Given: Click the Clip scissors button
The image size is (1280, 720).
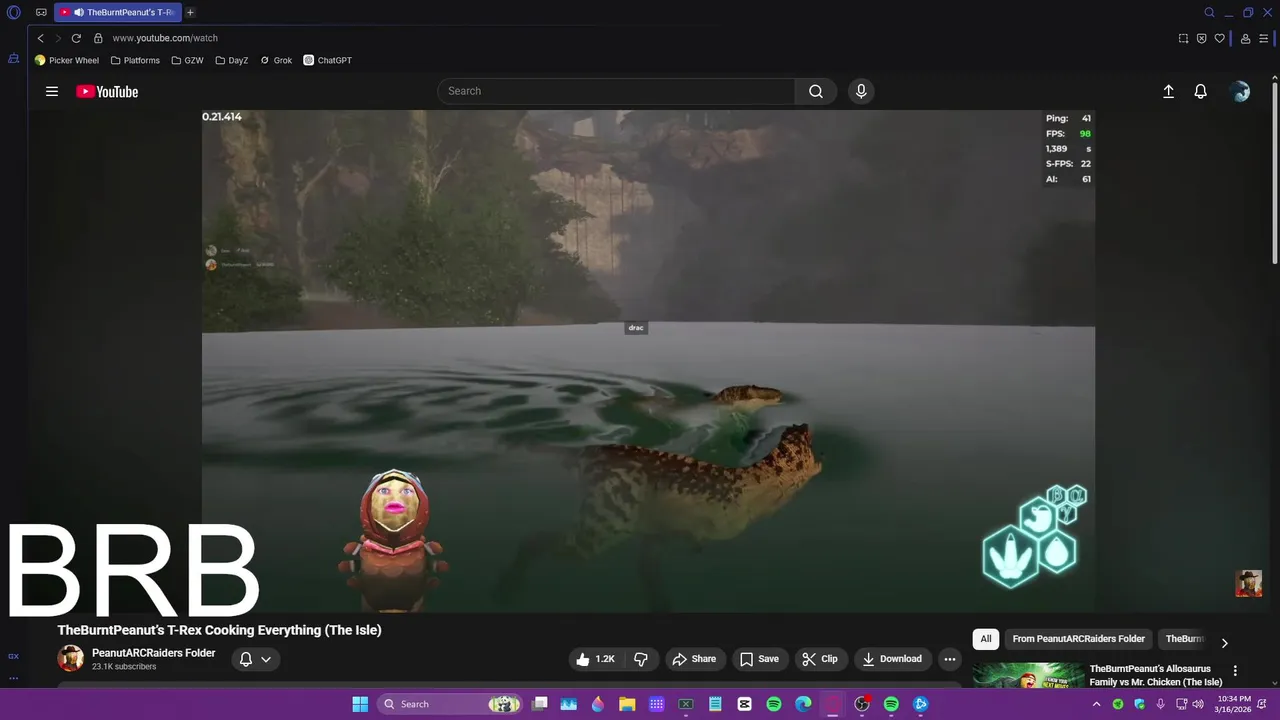Looking at the screenshot, I should click(820, 659).
